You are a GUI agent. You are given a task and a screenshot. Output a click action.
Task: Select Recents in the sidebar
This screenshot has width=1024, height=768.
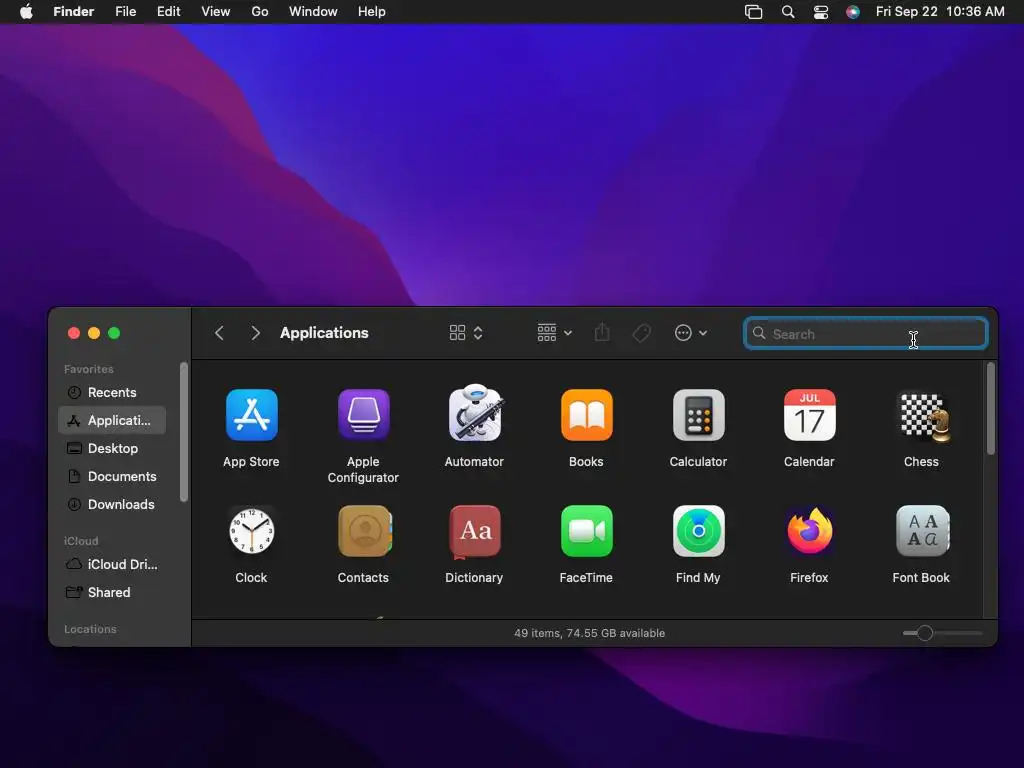pos(112,392)
